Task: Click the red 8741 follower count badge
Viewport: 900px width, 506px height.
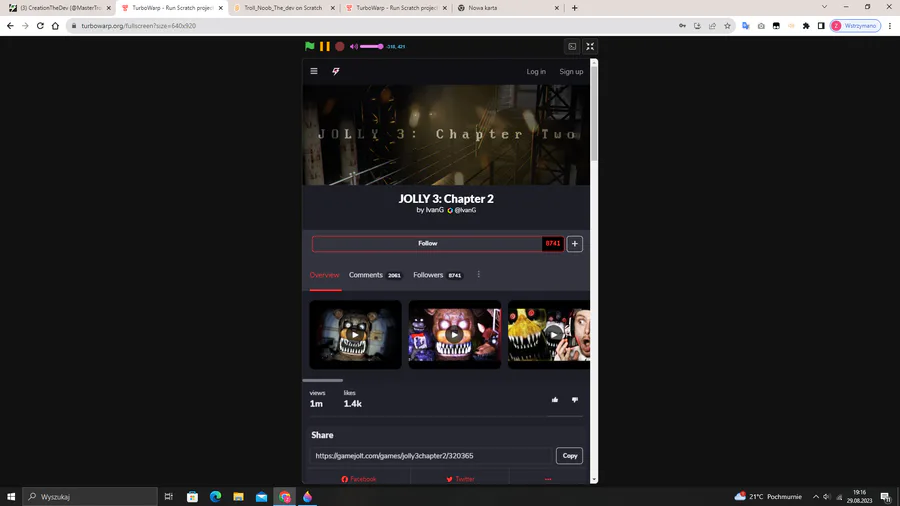Action: coord(553,243)
